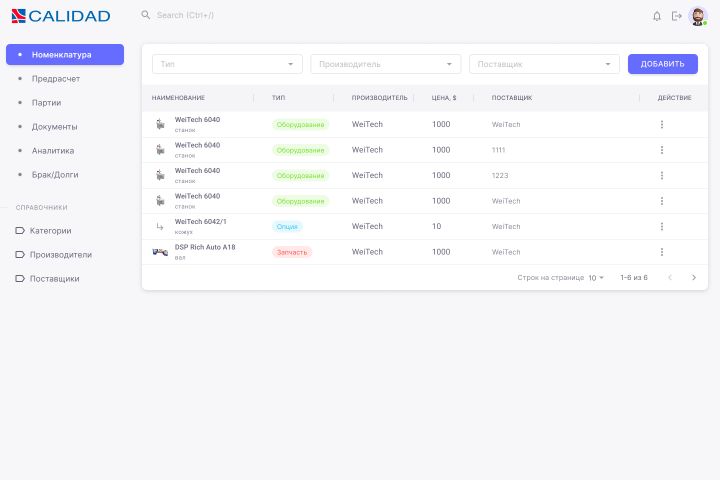Click supplier value 1111

click(x=498, y=150)
